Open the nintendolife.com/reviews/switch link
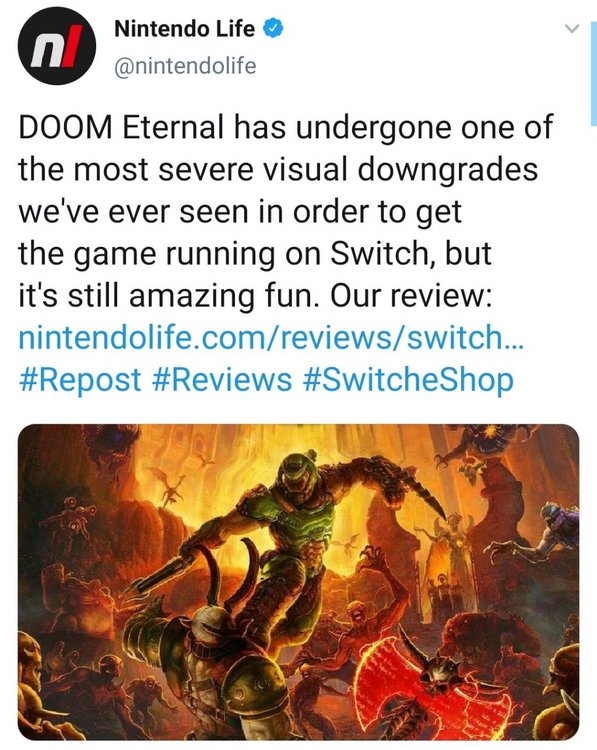This screenshot has height=750, width=597. (x=271, y=337)
